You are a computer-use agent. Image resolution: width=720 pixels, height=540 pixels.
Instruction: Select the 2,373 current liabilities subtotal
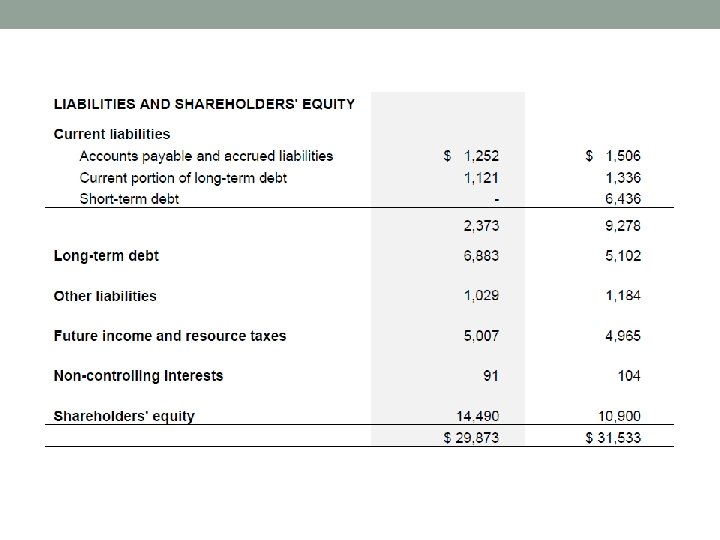[481, 226]
